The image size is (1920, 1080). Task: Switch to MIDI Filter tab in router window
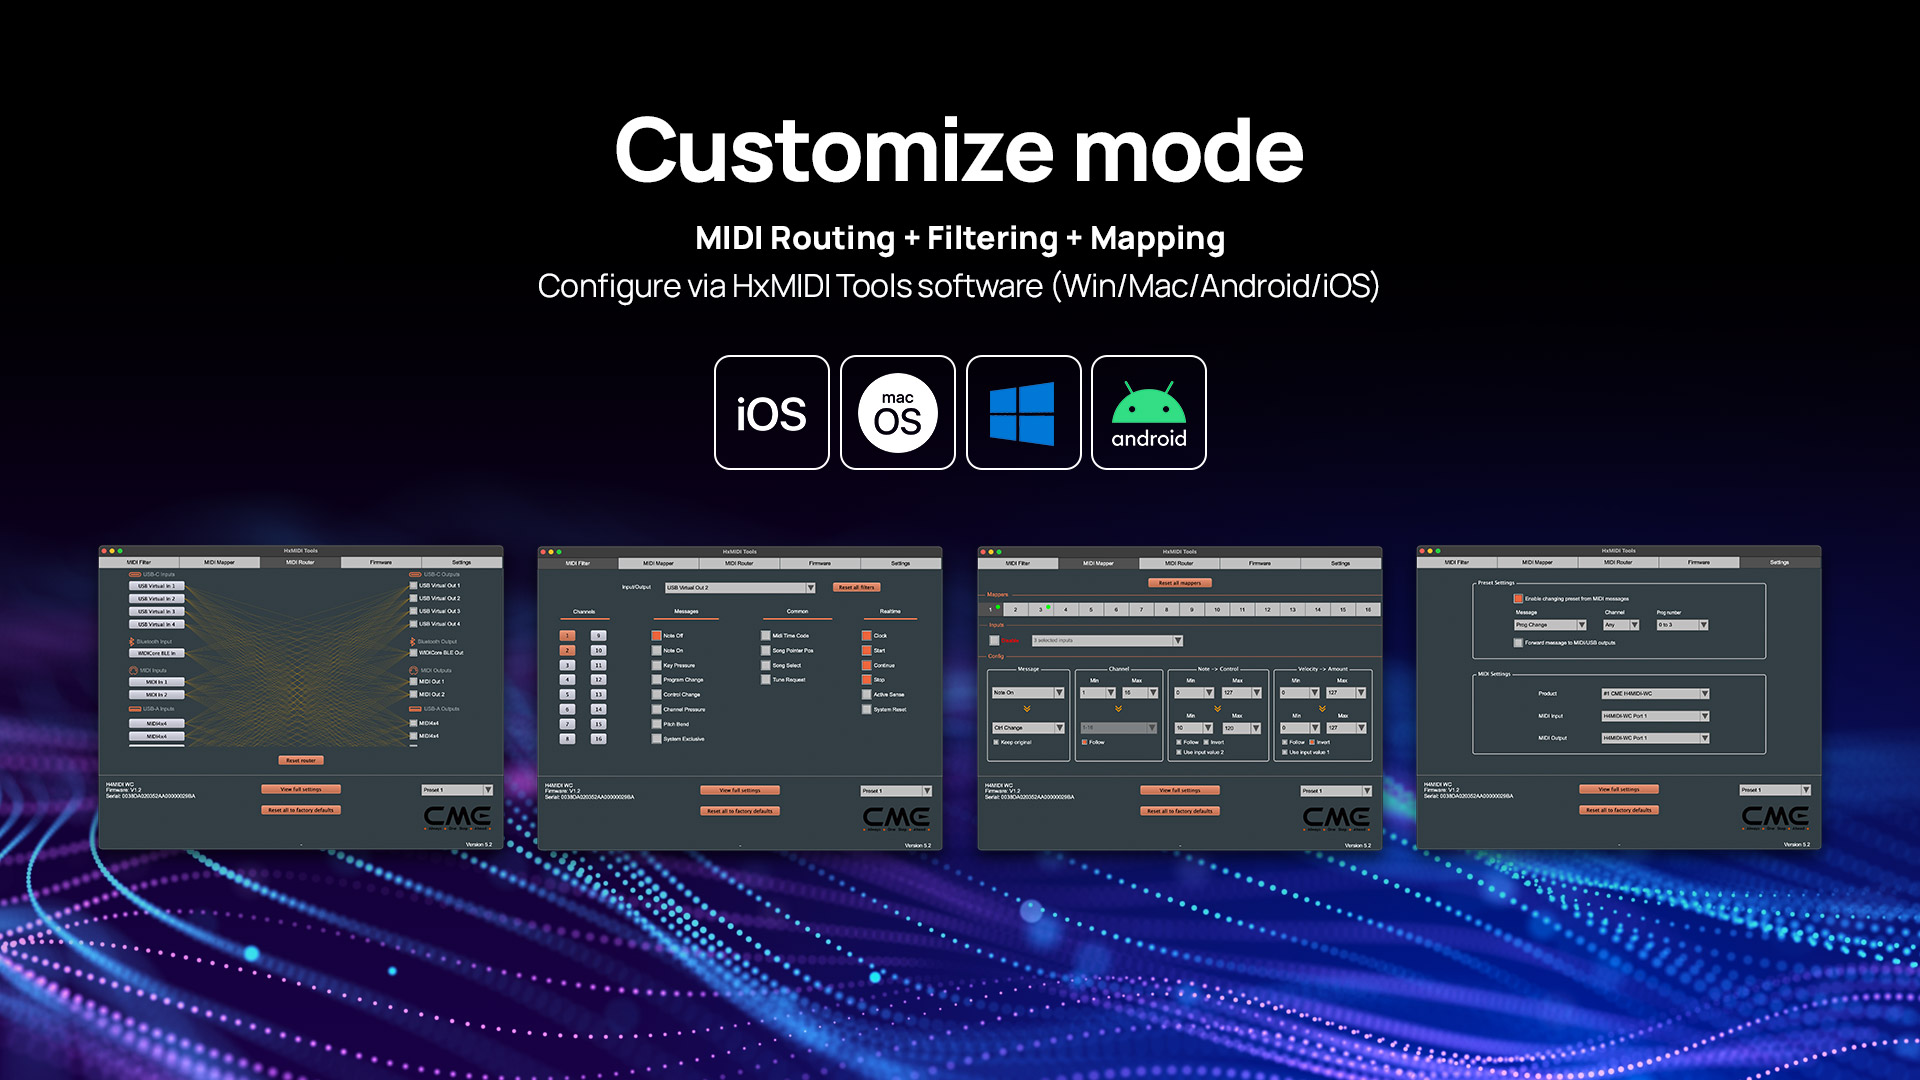139,562
